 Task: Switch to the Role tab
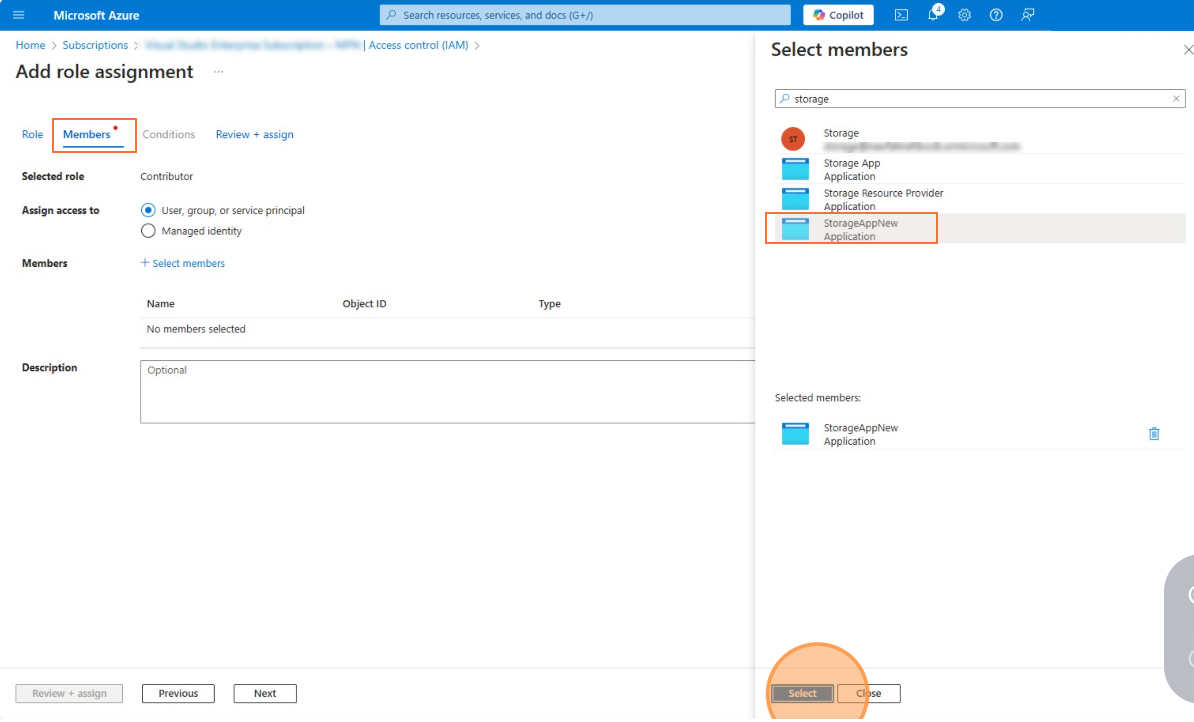click(33, 135)
